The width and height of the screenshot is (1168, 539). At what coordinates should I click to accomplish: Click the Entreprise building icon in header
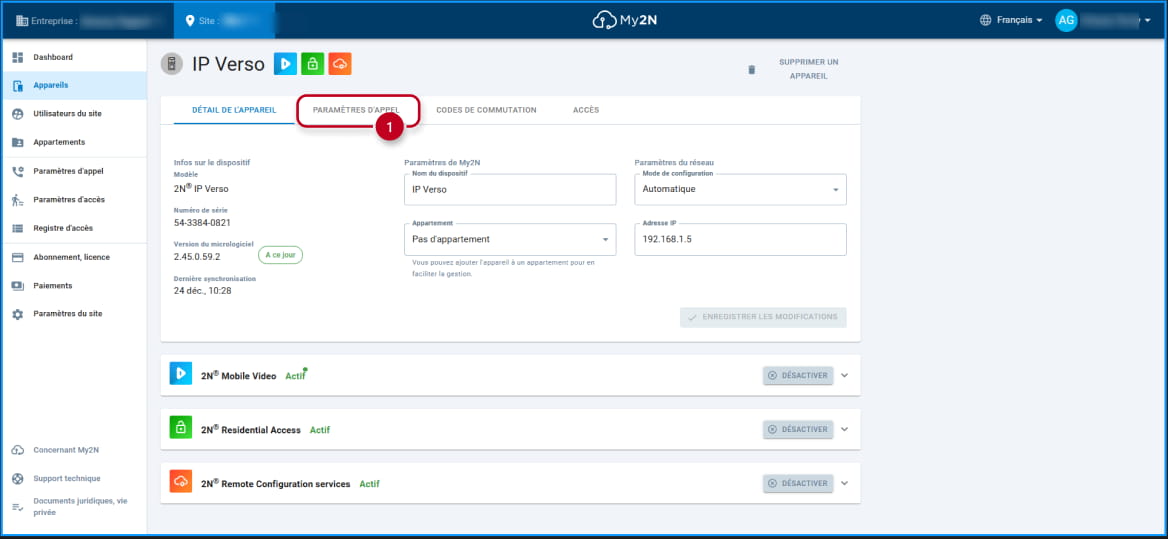point(22,21)
